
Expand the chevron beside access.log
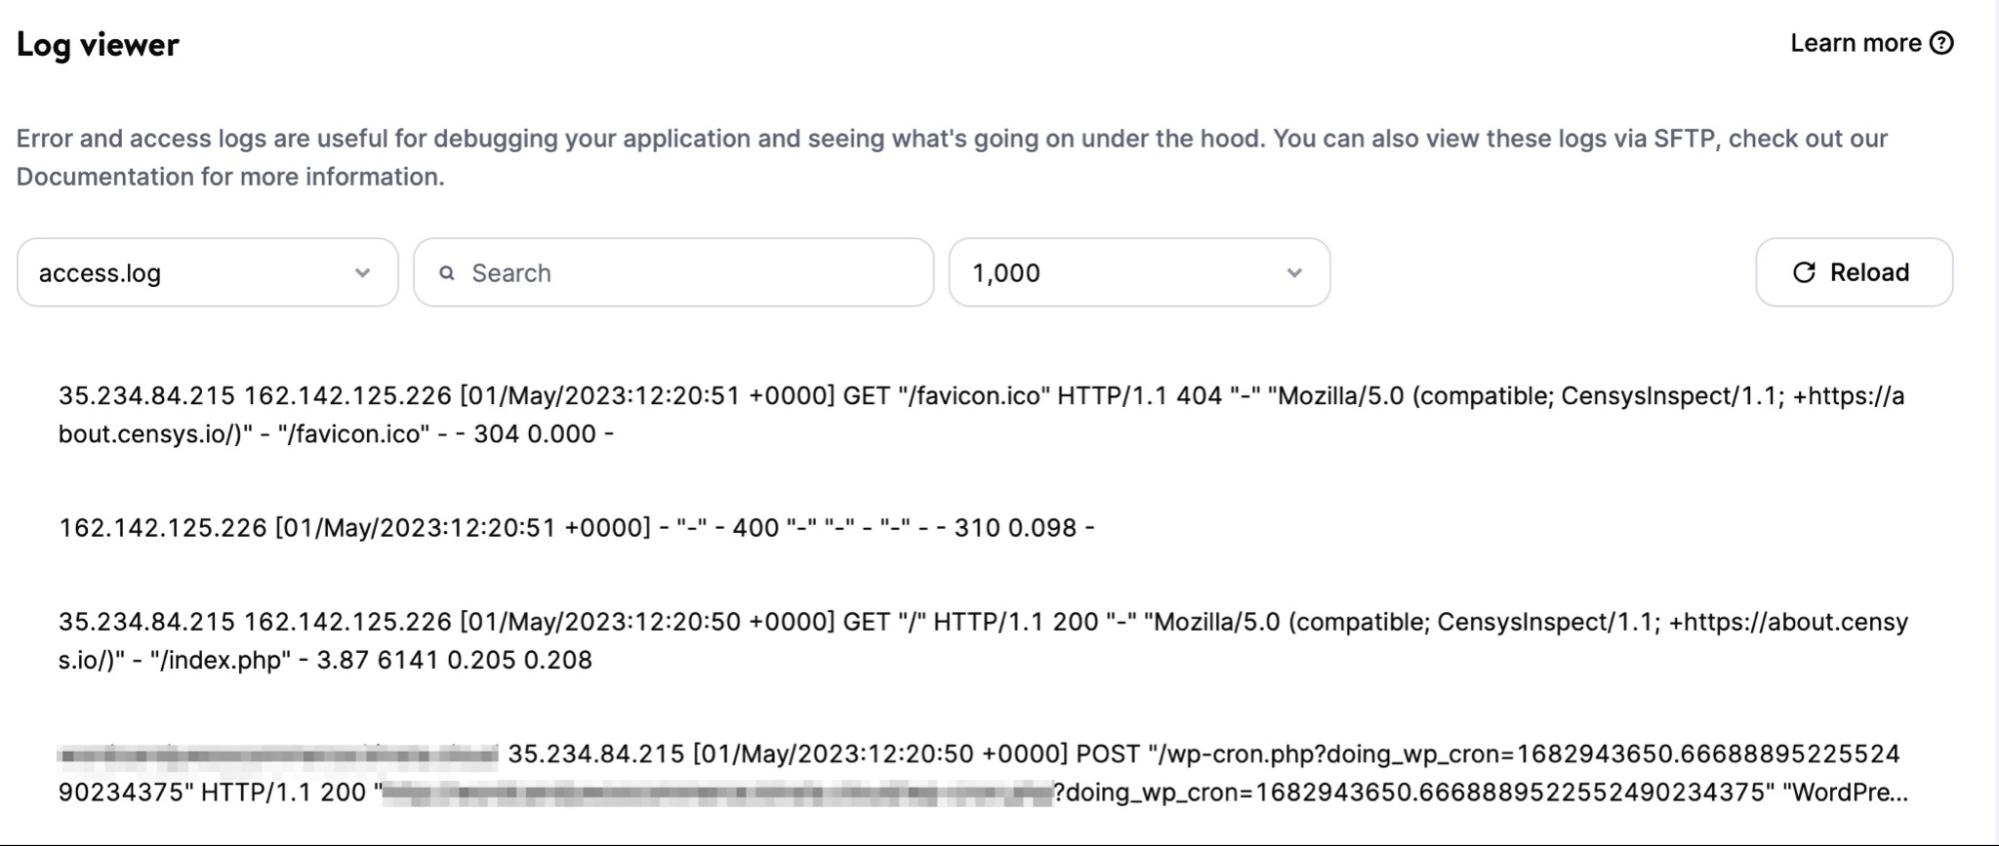[362, 273]
